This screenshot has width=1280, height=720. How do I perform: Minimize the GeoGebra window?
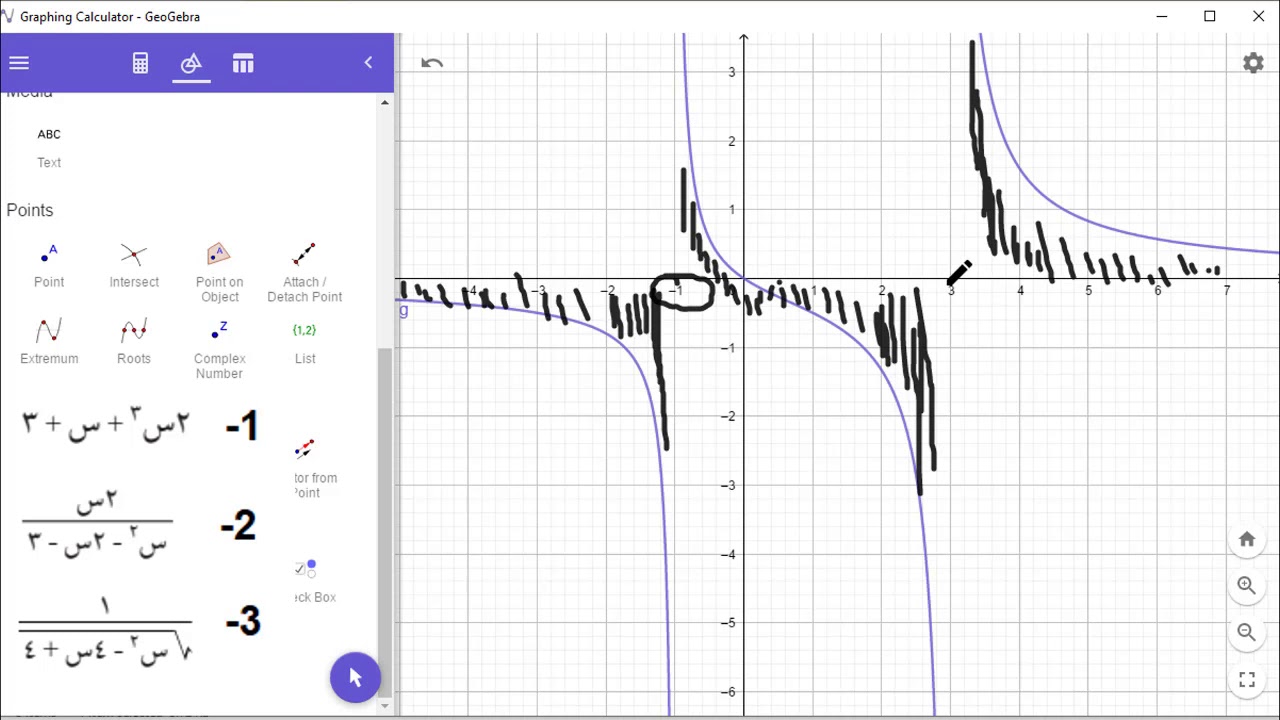tap(1162, 16)
